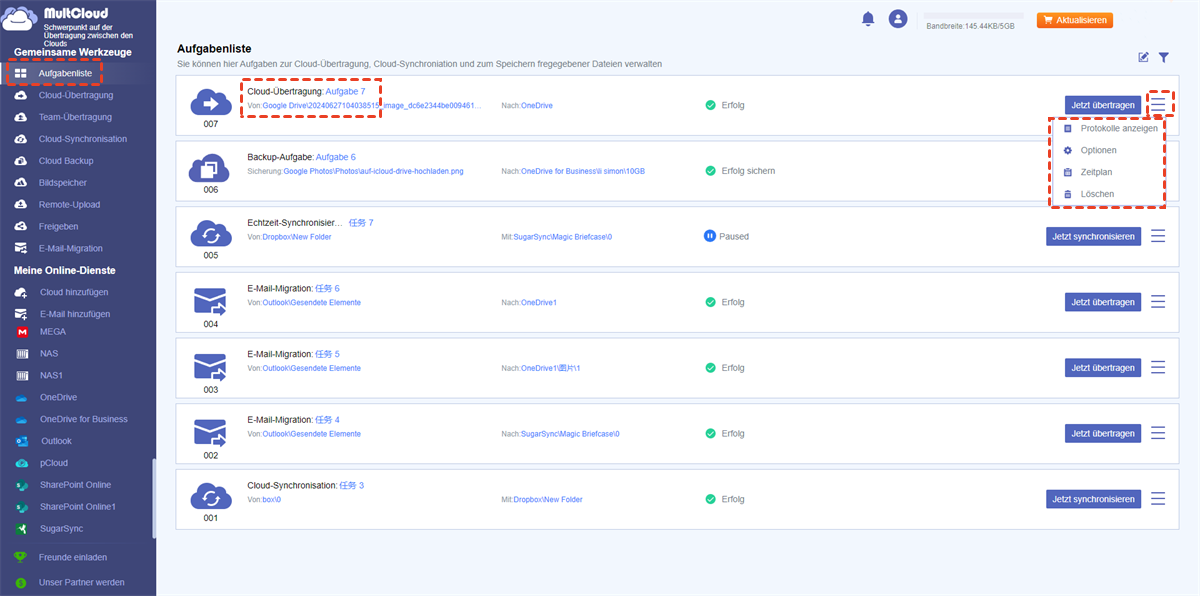Choose Löschen in the dropdown menu
The height and width of the screenshot is (596, 1200).
point(1097,194)
